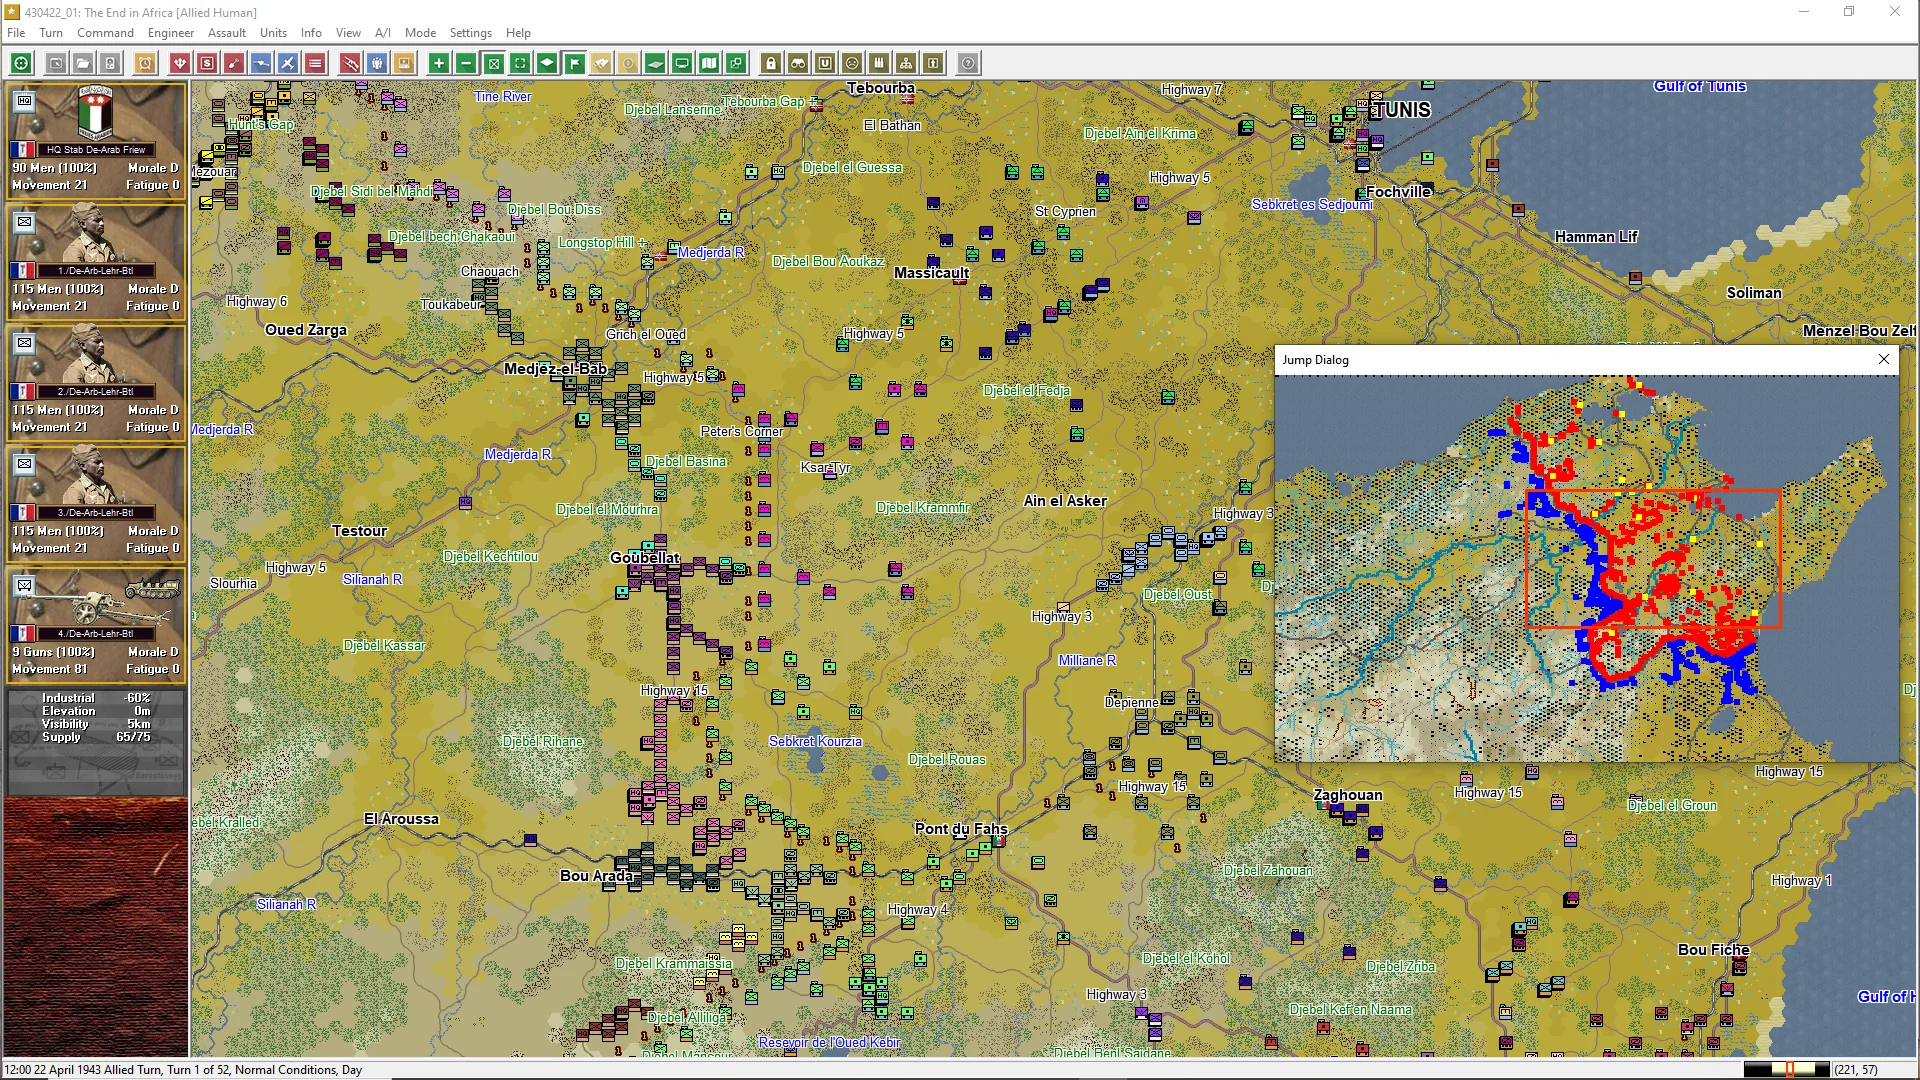This screenshot has height=1080, width=1920.
Task: Expand the Units menu
Action: [x=273, y=33]
